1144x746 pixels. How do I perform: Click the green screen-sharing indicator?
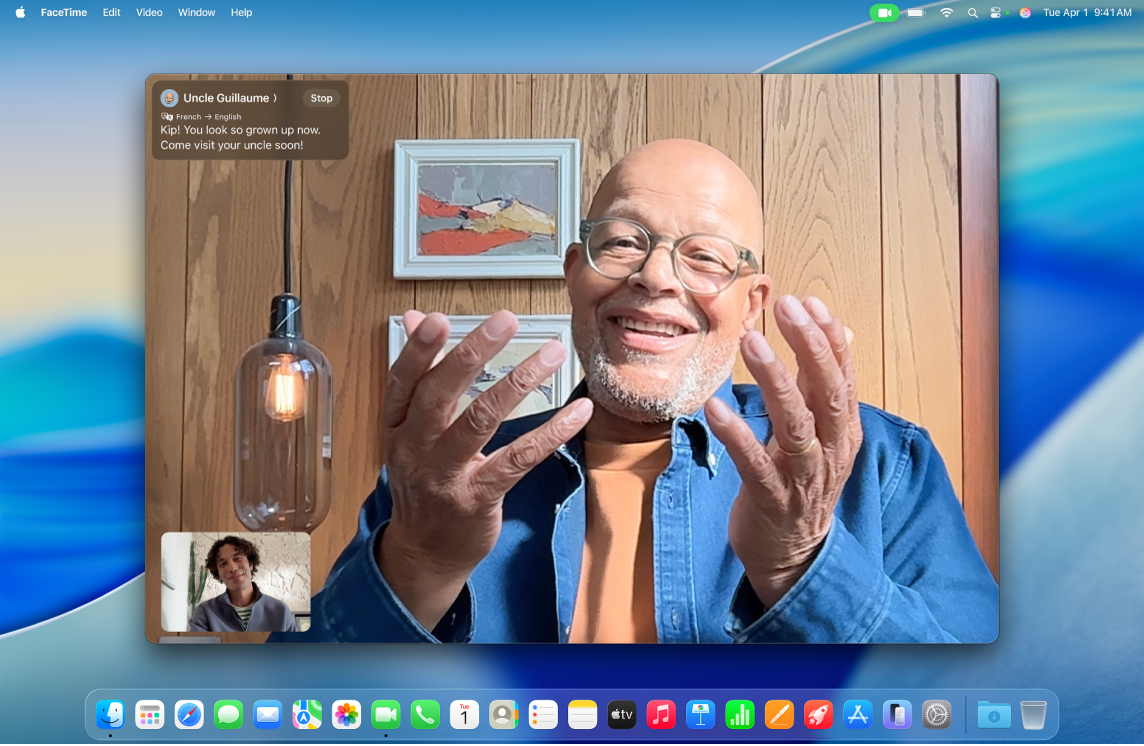[884, 12]
